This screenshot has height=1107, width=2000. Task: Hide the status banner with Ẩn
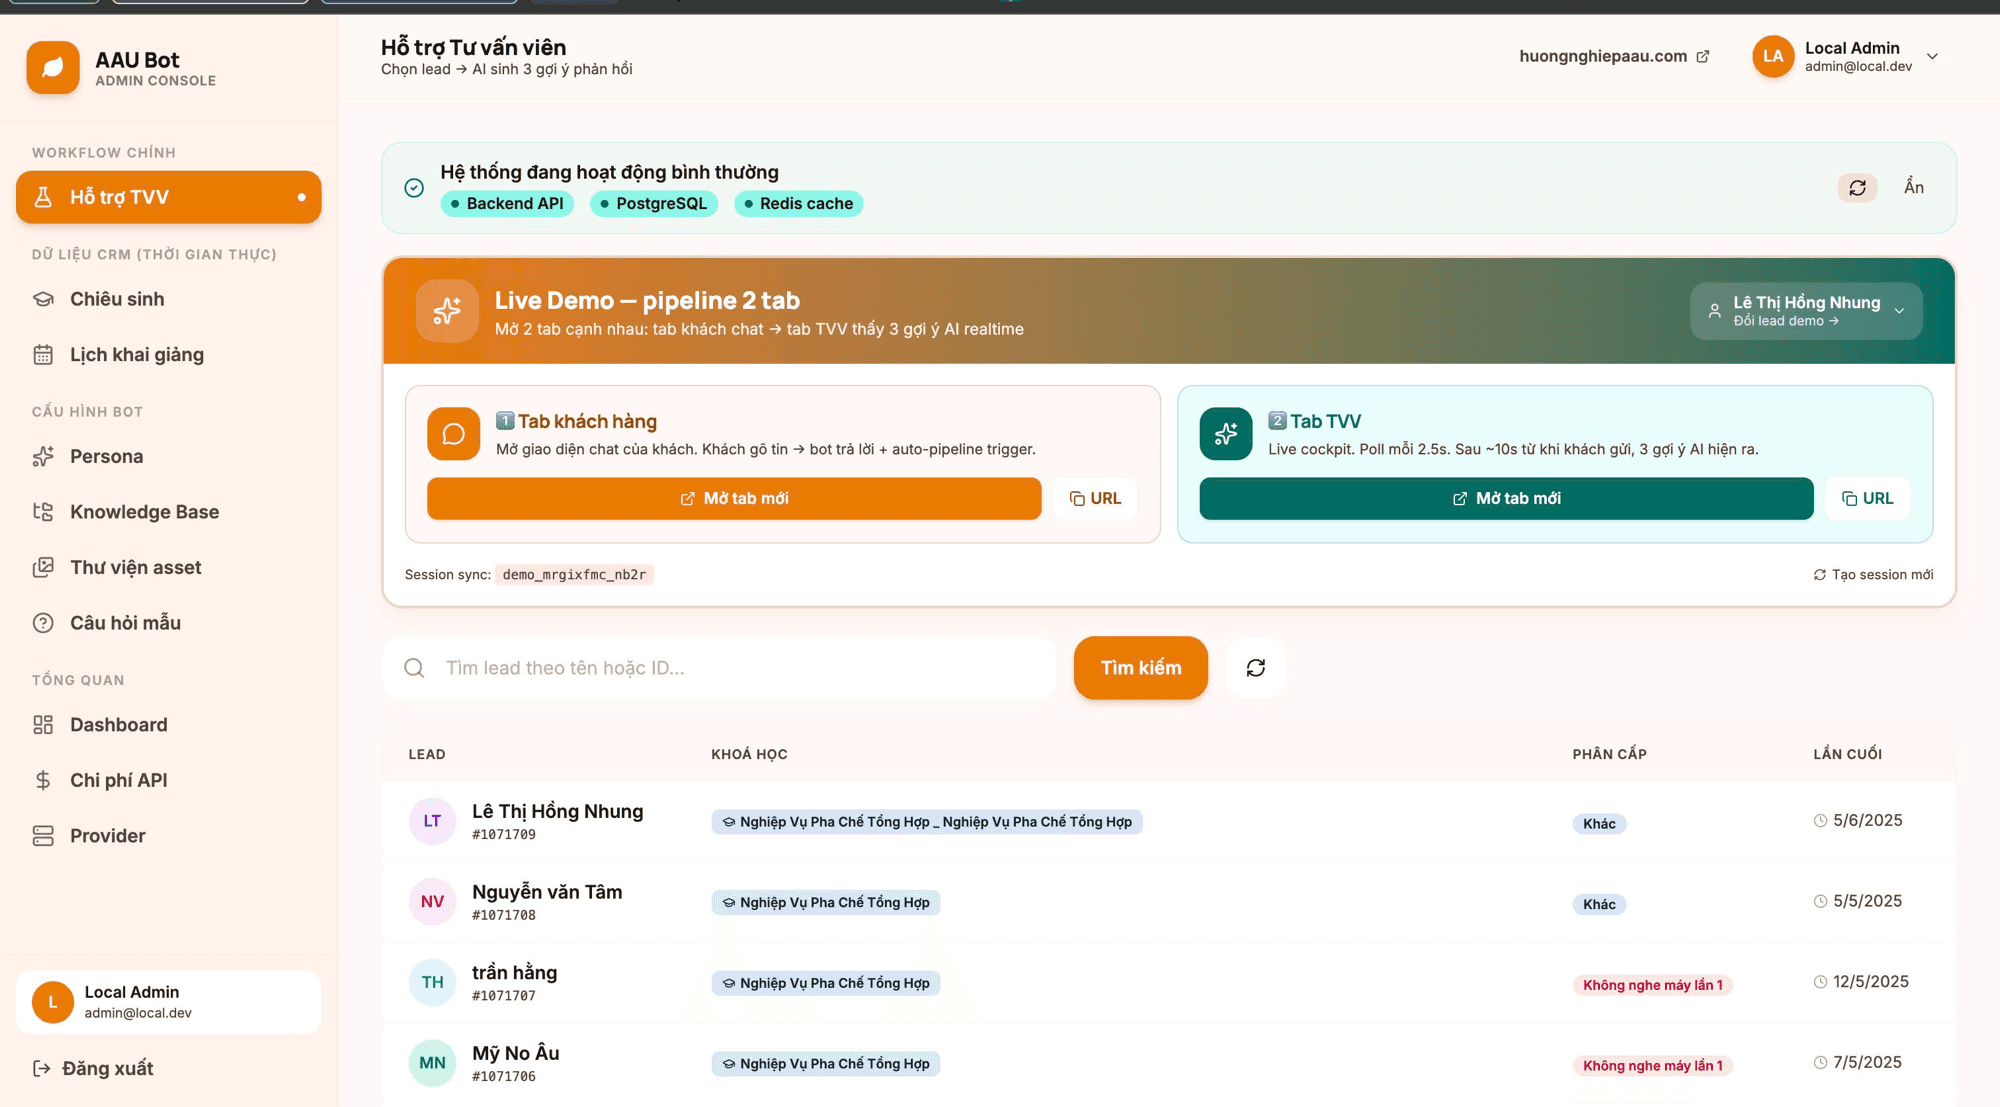(x=1913, y=187)
